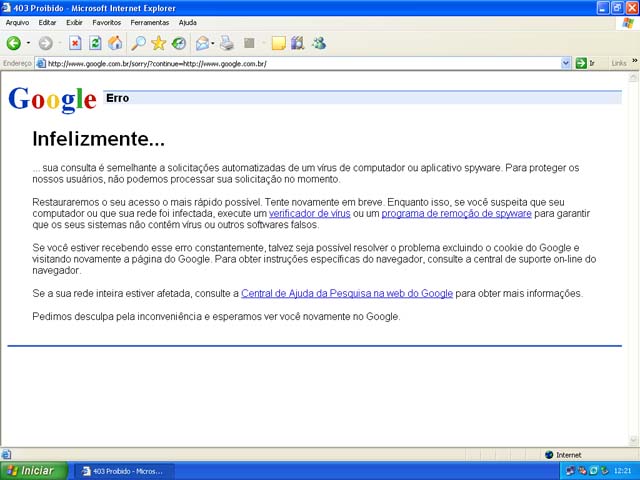
Task: Click the Iniciar start button
Action: coord(34,471)
